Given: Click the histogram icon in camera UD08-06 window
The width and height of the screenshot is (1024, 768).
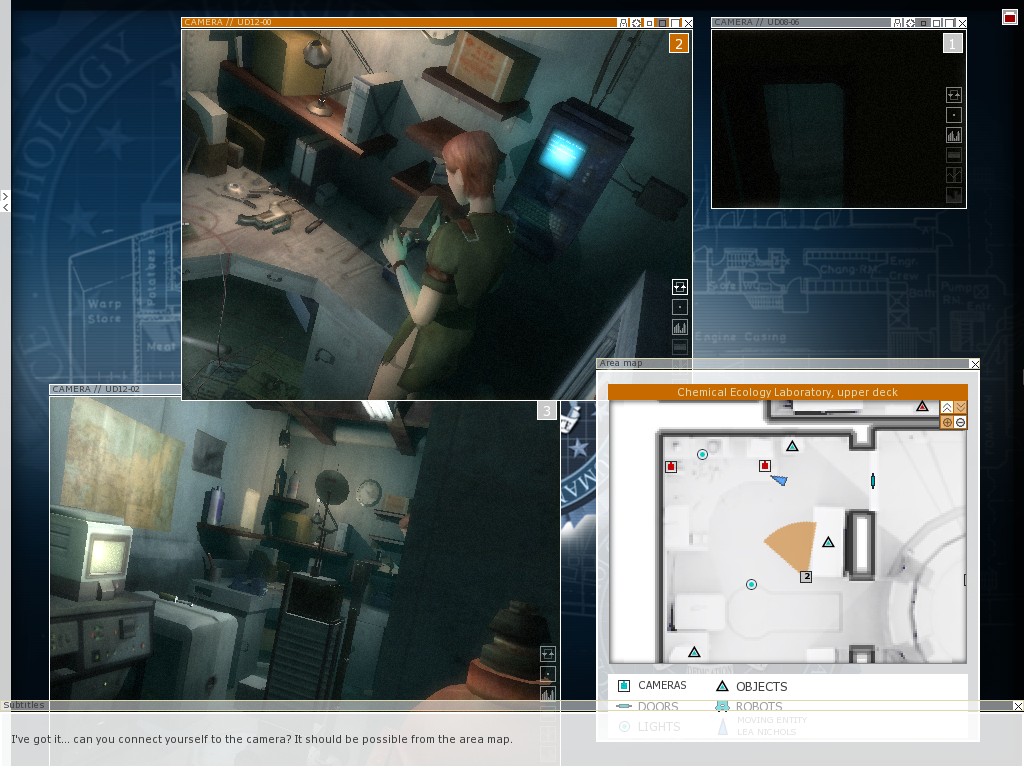Looking at the screenshot, I should (x=953, y=135).
